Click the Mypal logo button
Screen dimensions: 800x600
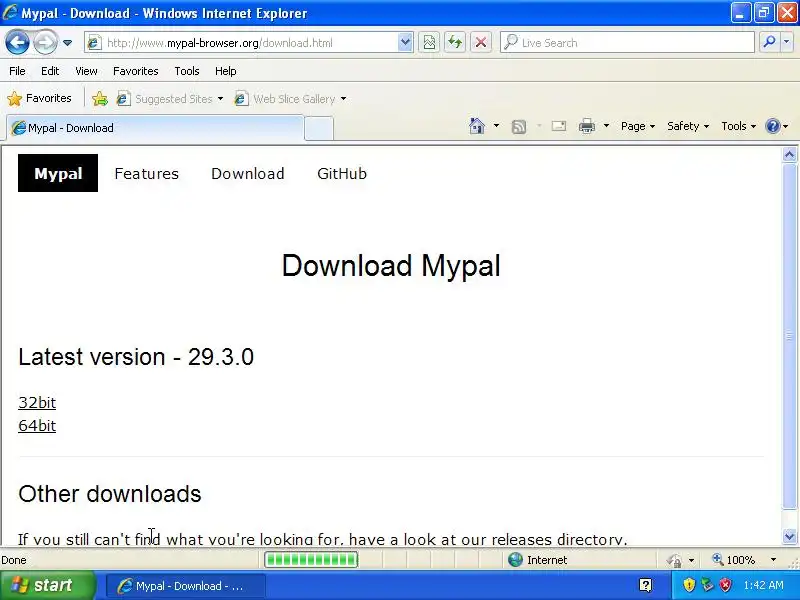point(58,173)
